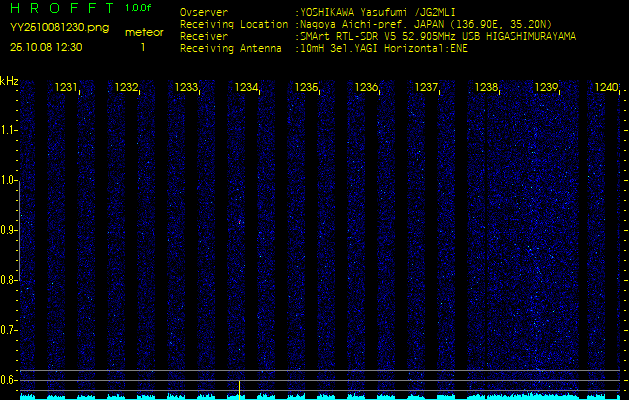This screenshot has width=629, height=400.
Task: Click the 0.8 kHz axis label
Action: [x=9, y=280]
